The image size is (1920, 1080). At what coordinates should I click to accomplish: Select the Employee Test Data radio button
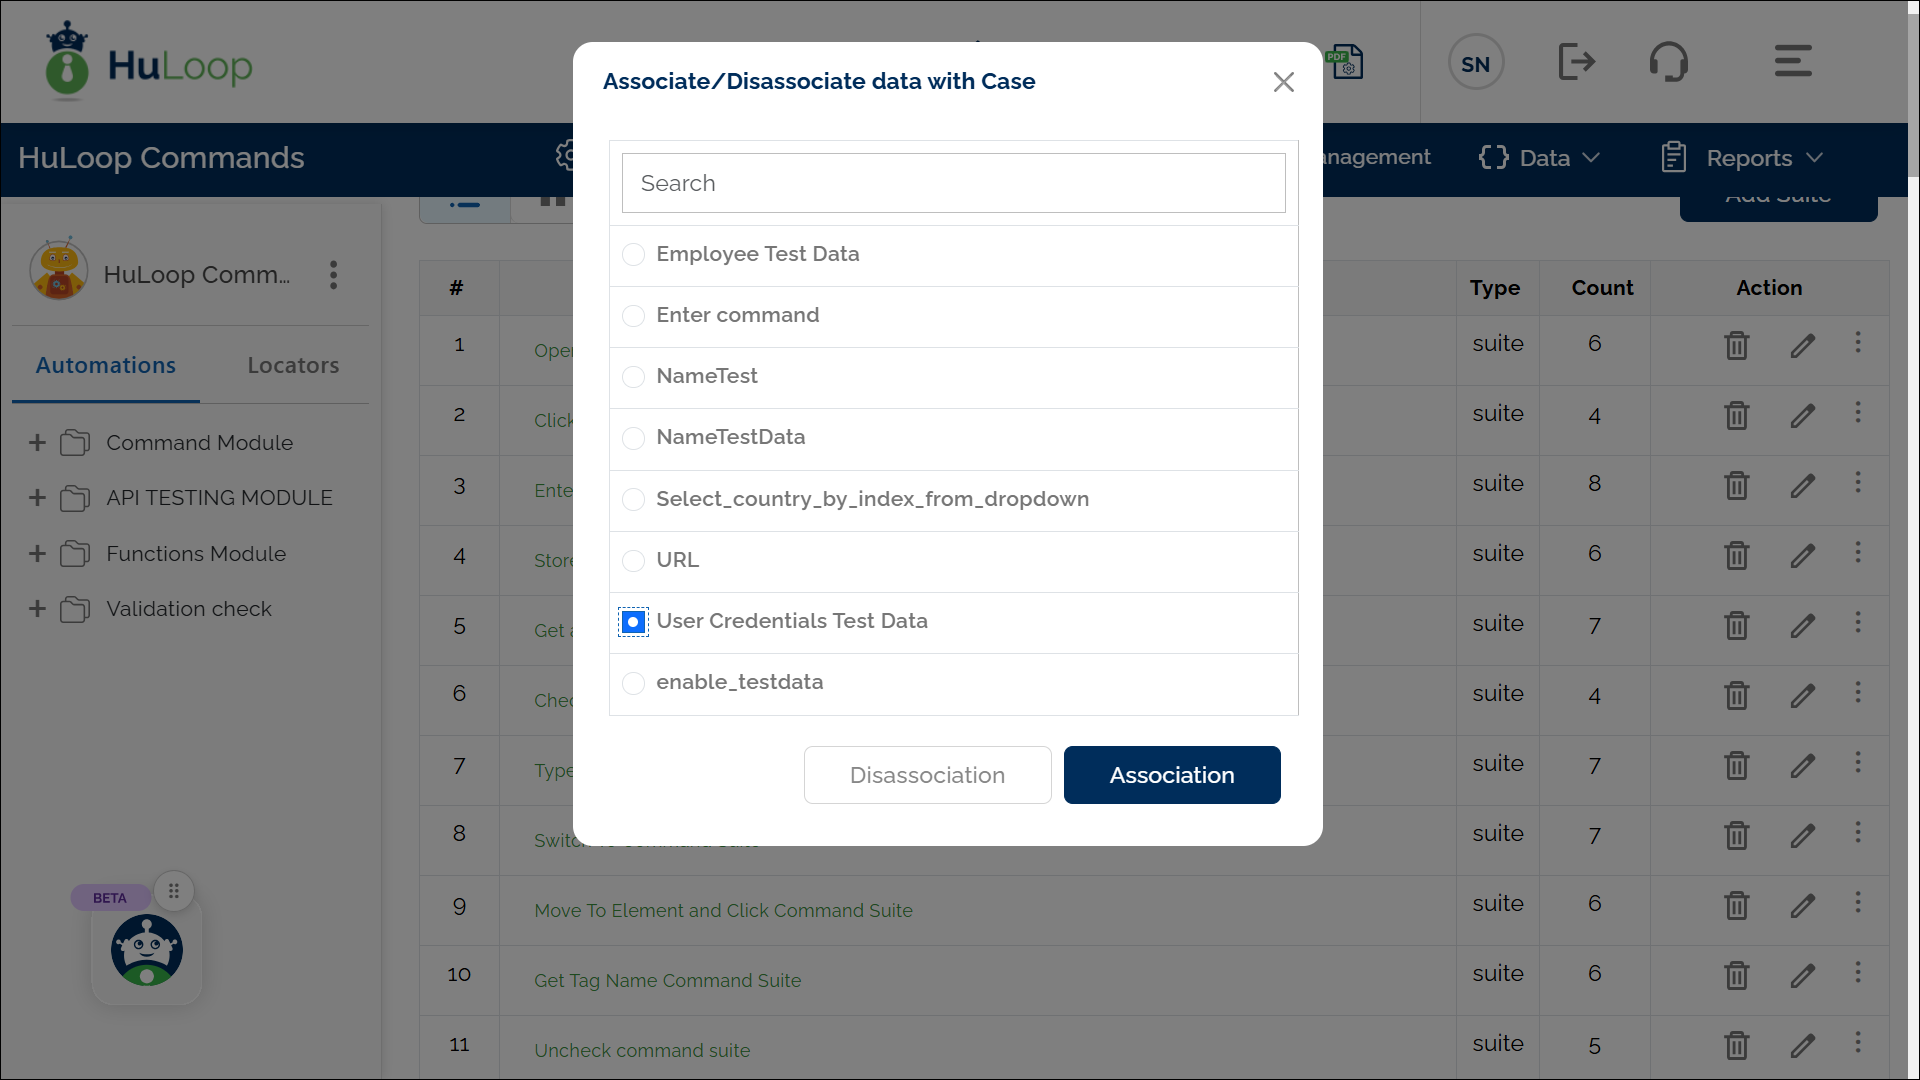pos(633,255)
